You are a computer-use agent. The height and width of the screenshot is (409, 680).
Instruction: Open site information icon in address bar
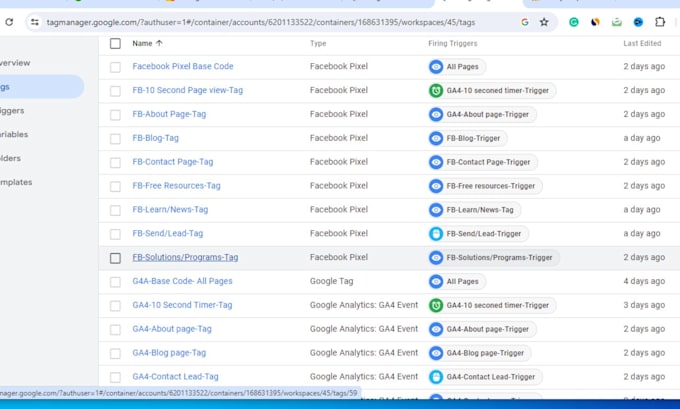35,22
